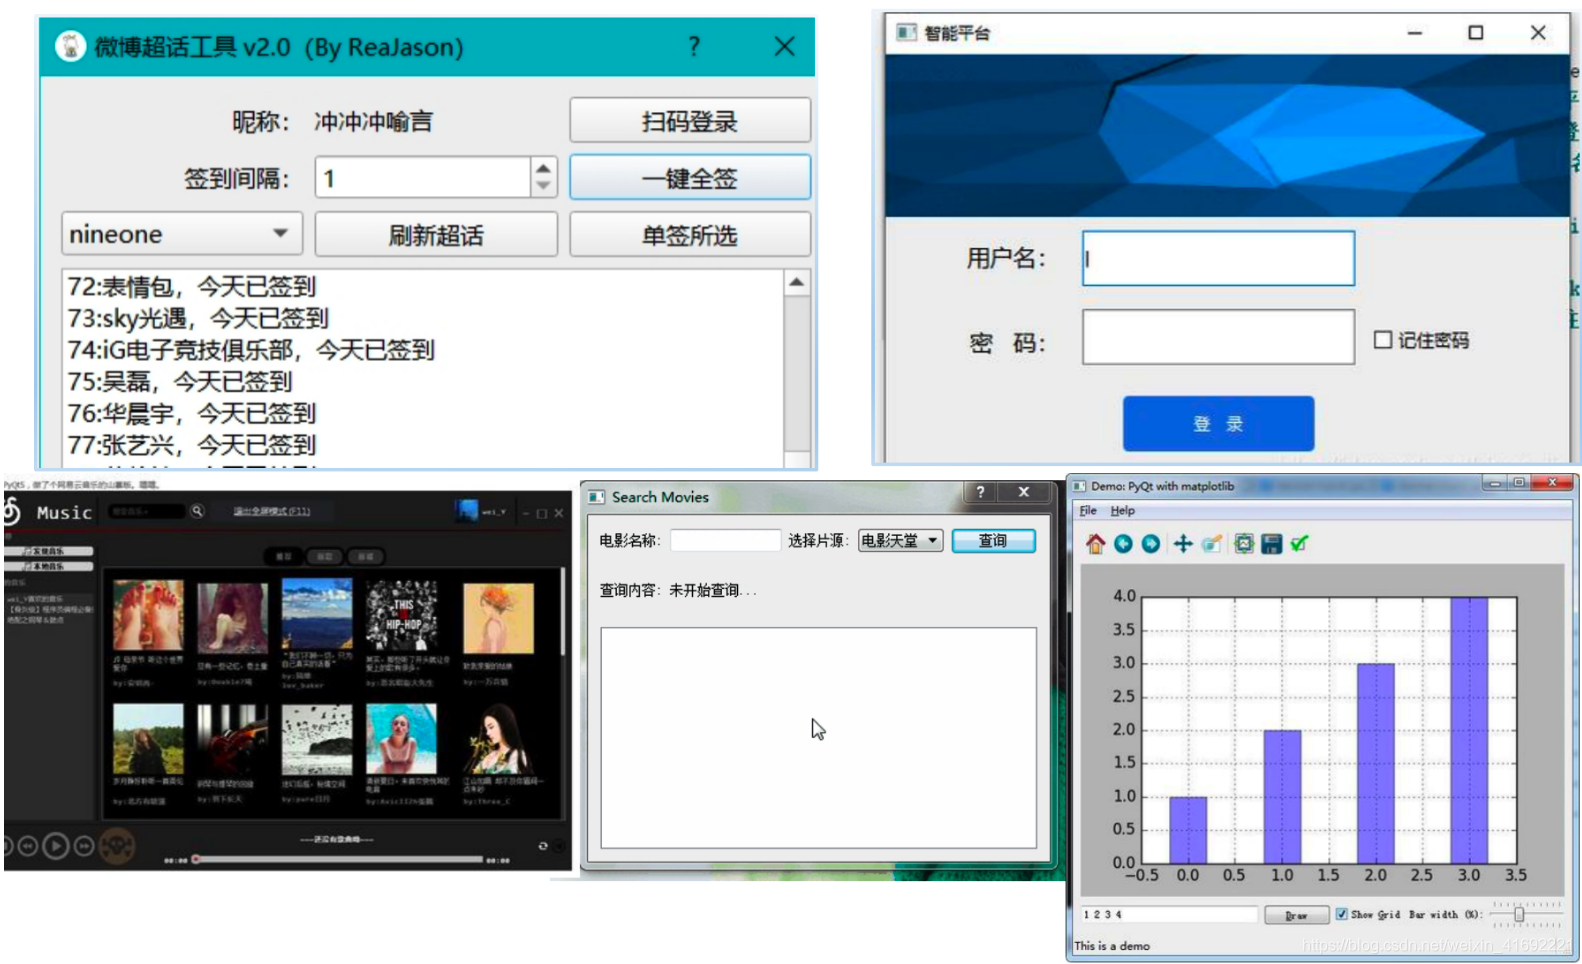The width and height of the screenshot is (1582, 964).
Task: Click the Save figure floppy disk icon
Action: tap(1271, 543)
